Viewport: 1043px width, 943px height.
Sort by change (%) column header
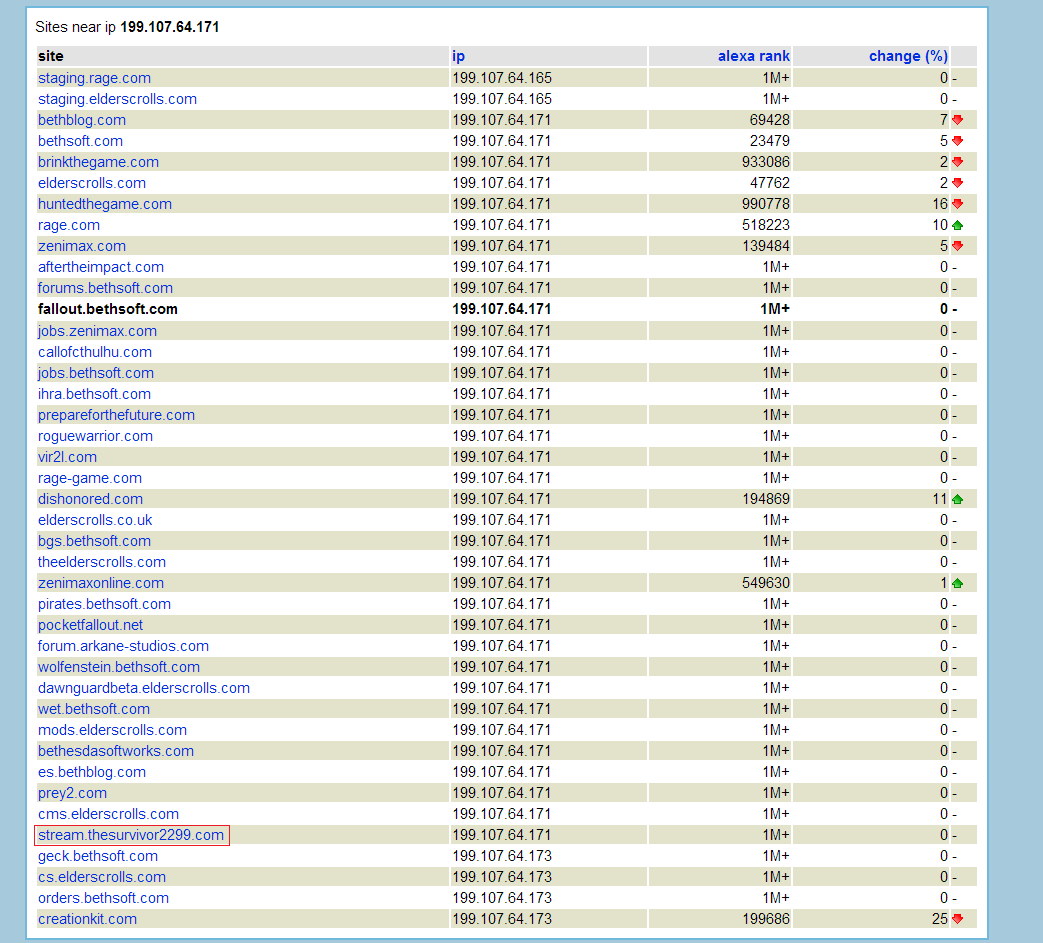(x=908, y=56)
